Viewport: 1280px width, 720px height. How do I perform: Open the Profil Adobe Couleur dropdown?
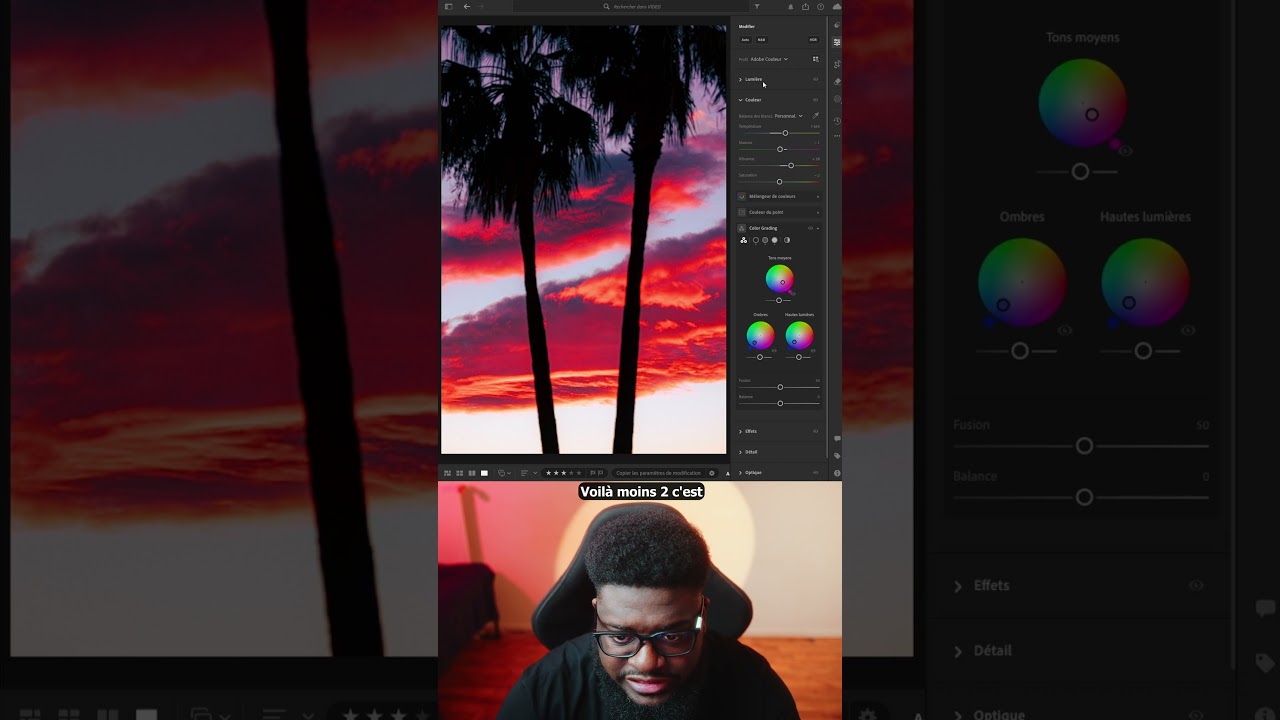tap(769, 59)
